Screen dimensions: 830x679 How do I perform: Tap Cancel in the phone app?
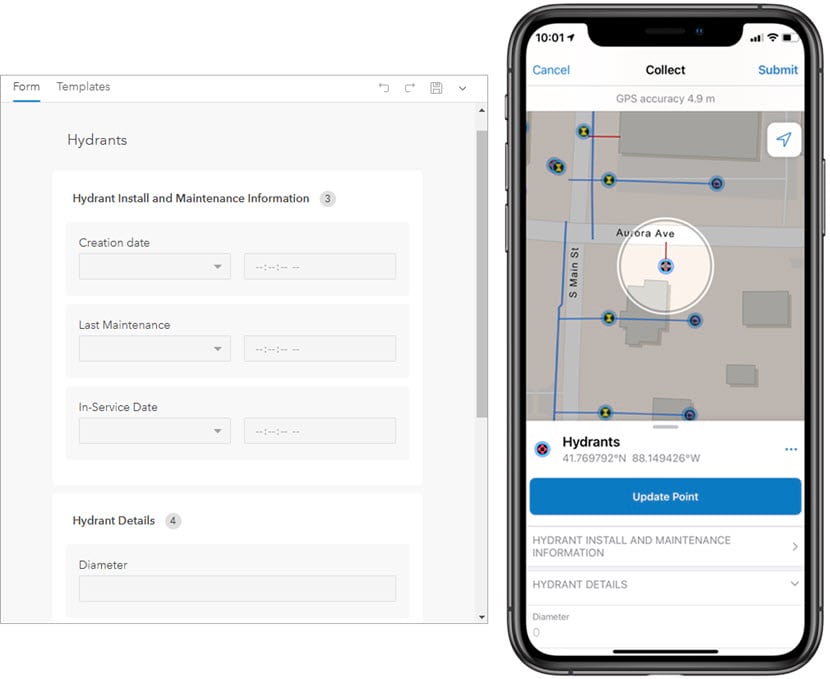pyautogui.click(x=551, y=70)
